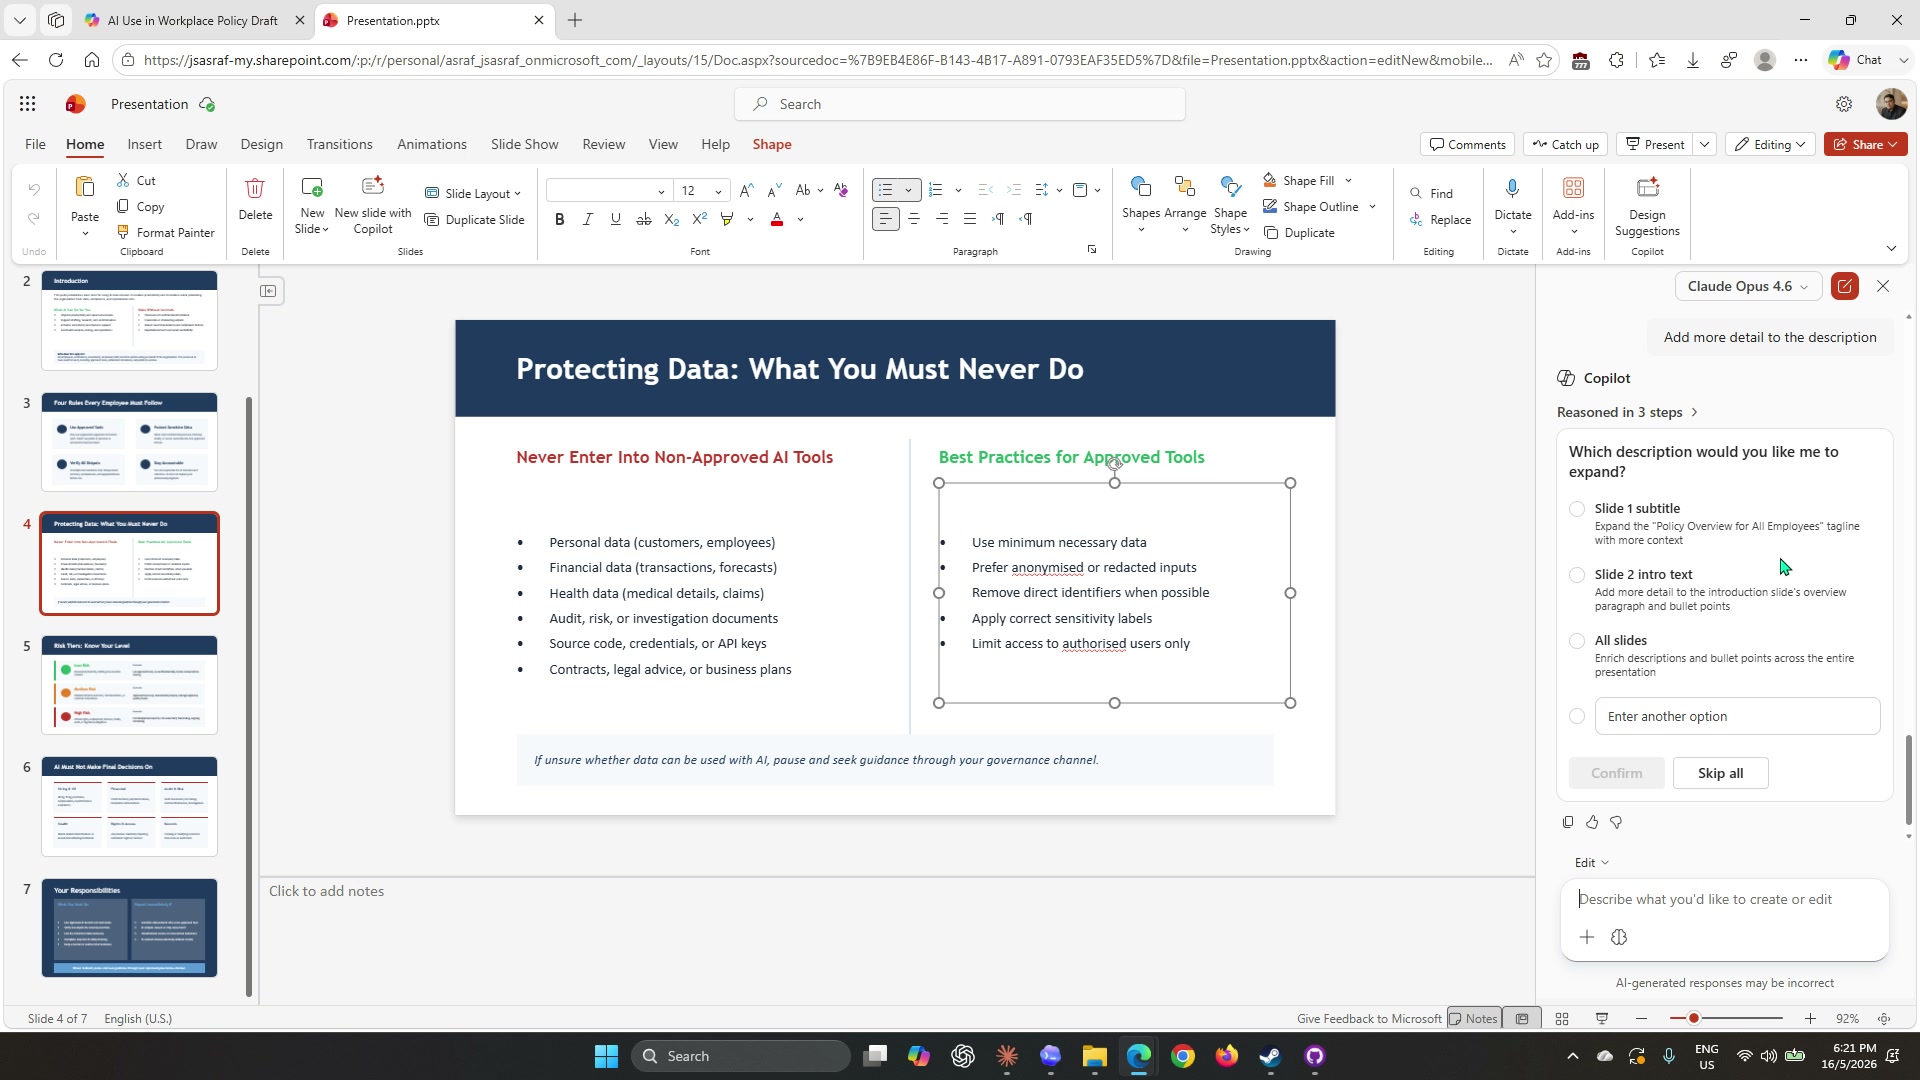
Task: Switch to Normal view in status bar
Action: tap(1522, 1019)
